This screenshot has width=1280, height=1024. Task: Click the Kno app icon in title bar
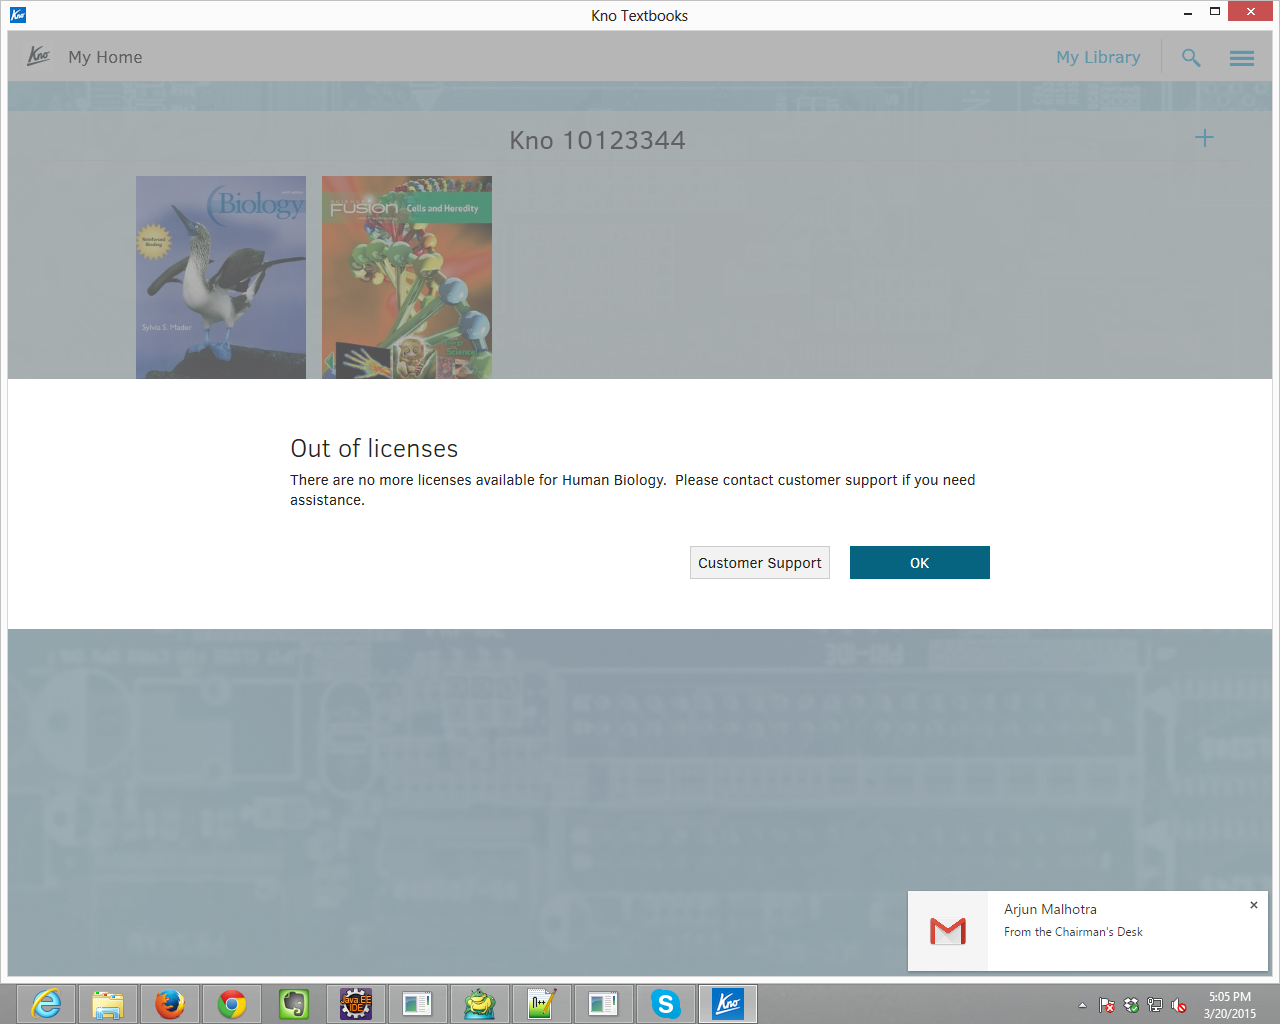click(x=18, y=15)
